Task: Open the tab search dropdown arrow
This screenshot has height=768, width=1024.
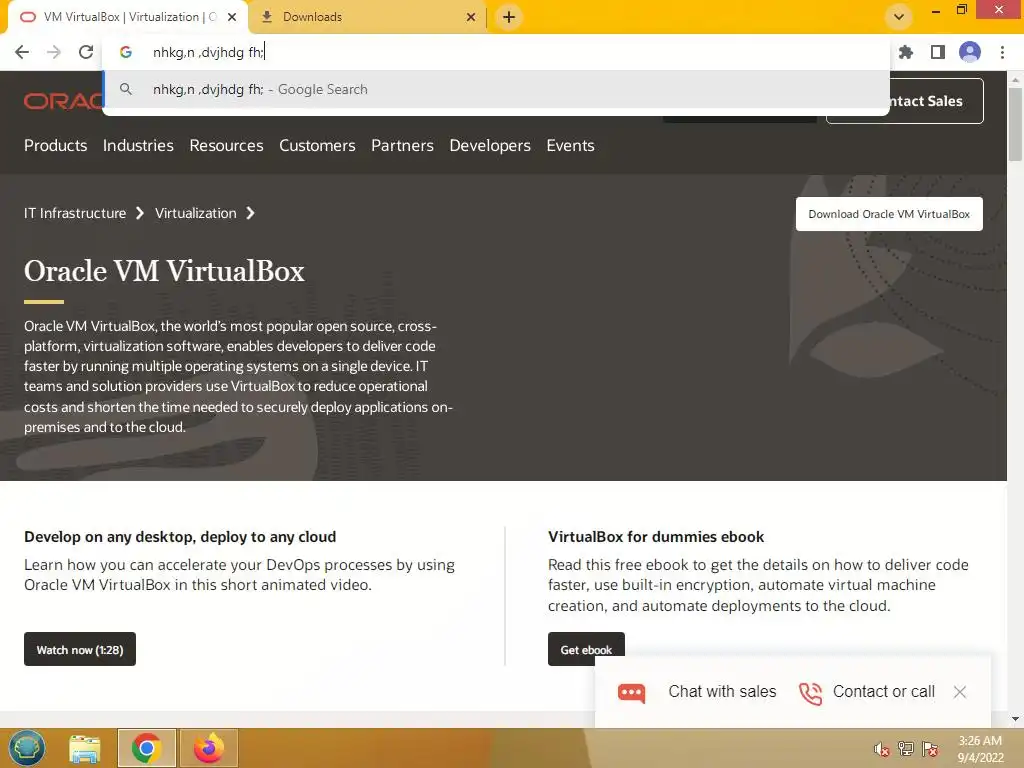Action: [x=899, y=17]
